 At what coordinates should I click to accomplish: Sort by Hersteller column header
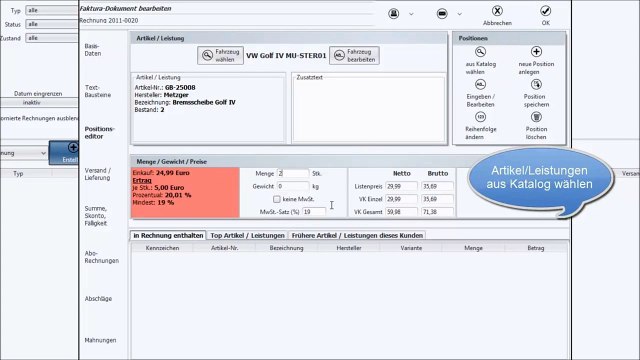coord(349,248)
